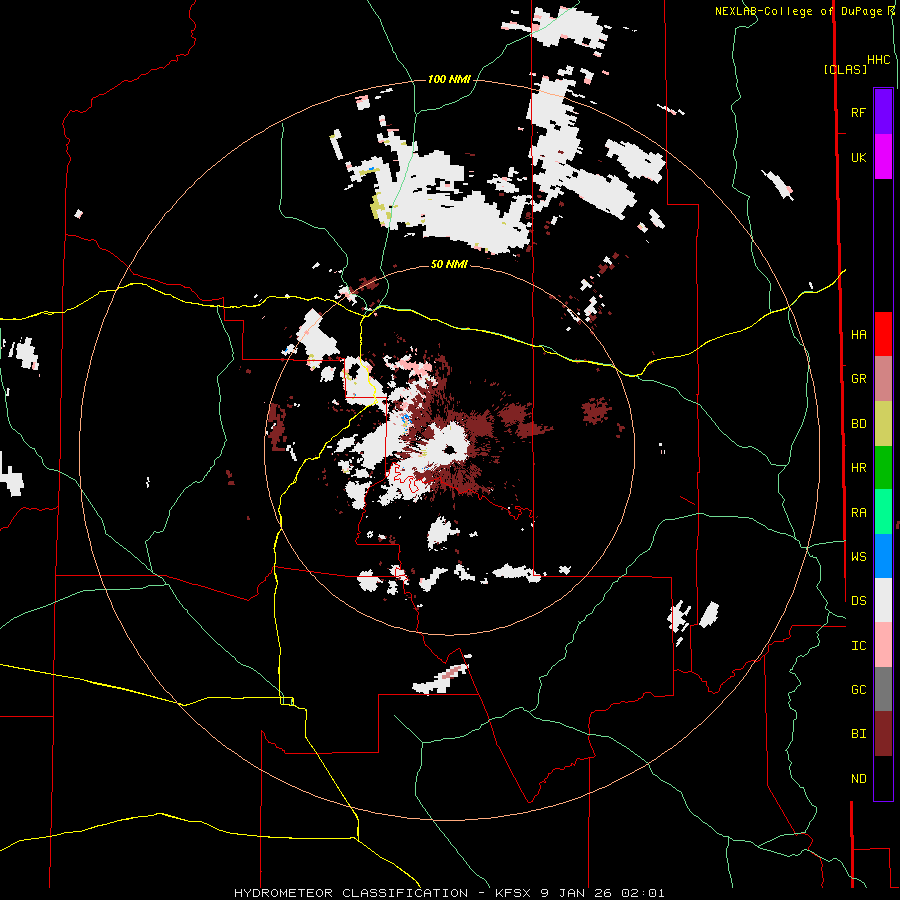Click the BD legend label

pyautogui.click(x=858, y=423)
